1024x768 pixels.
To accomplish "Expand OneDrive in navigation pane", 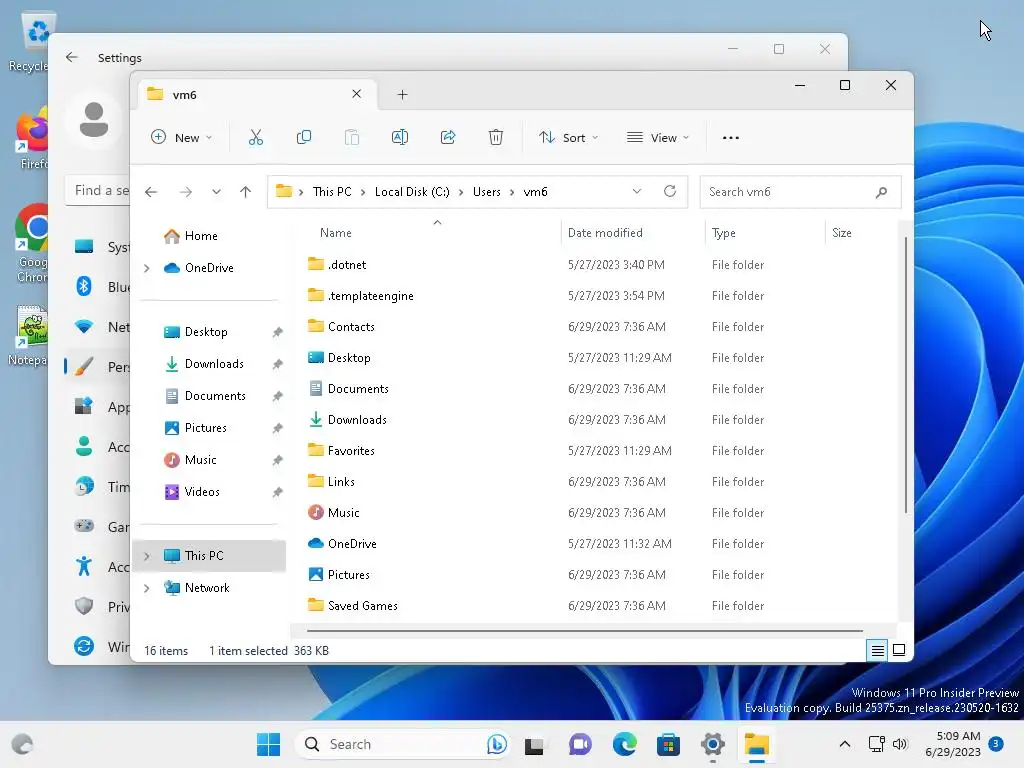I will click(x=147, y=268).
